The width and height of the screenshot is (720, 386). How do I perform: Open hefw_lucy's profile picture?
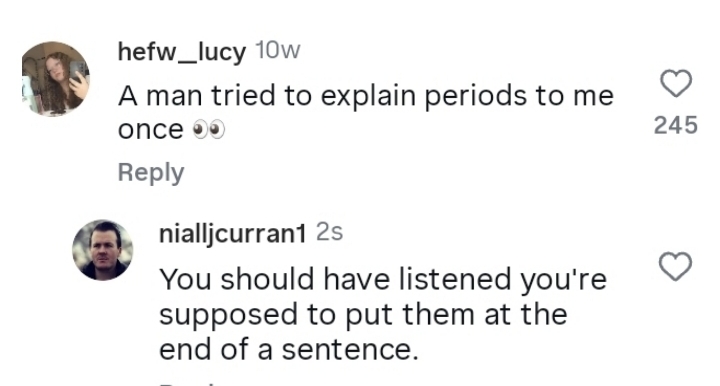(x=56, y=78)
